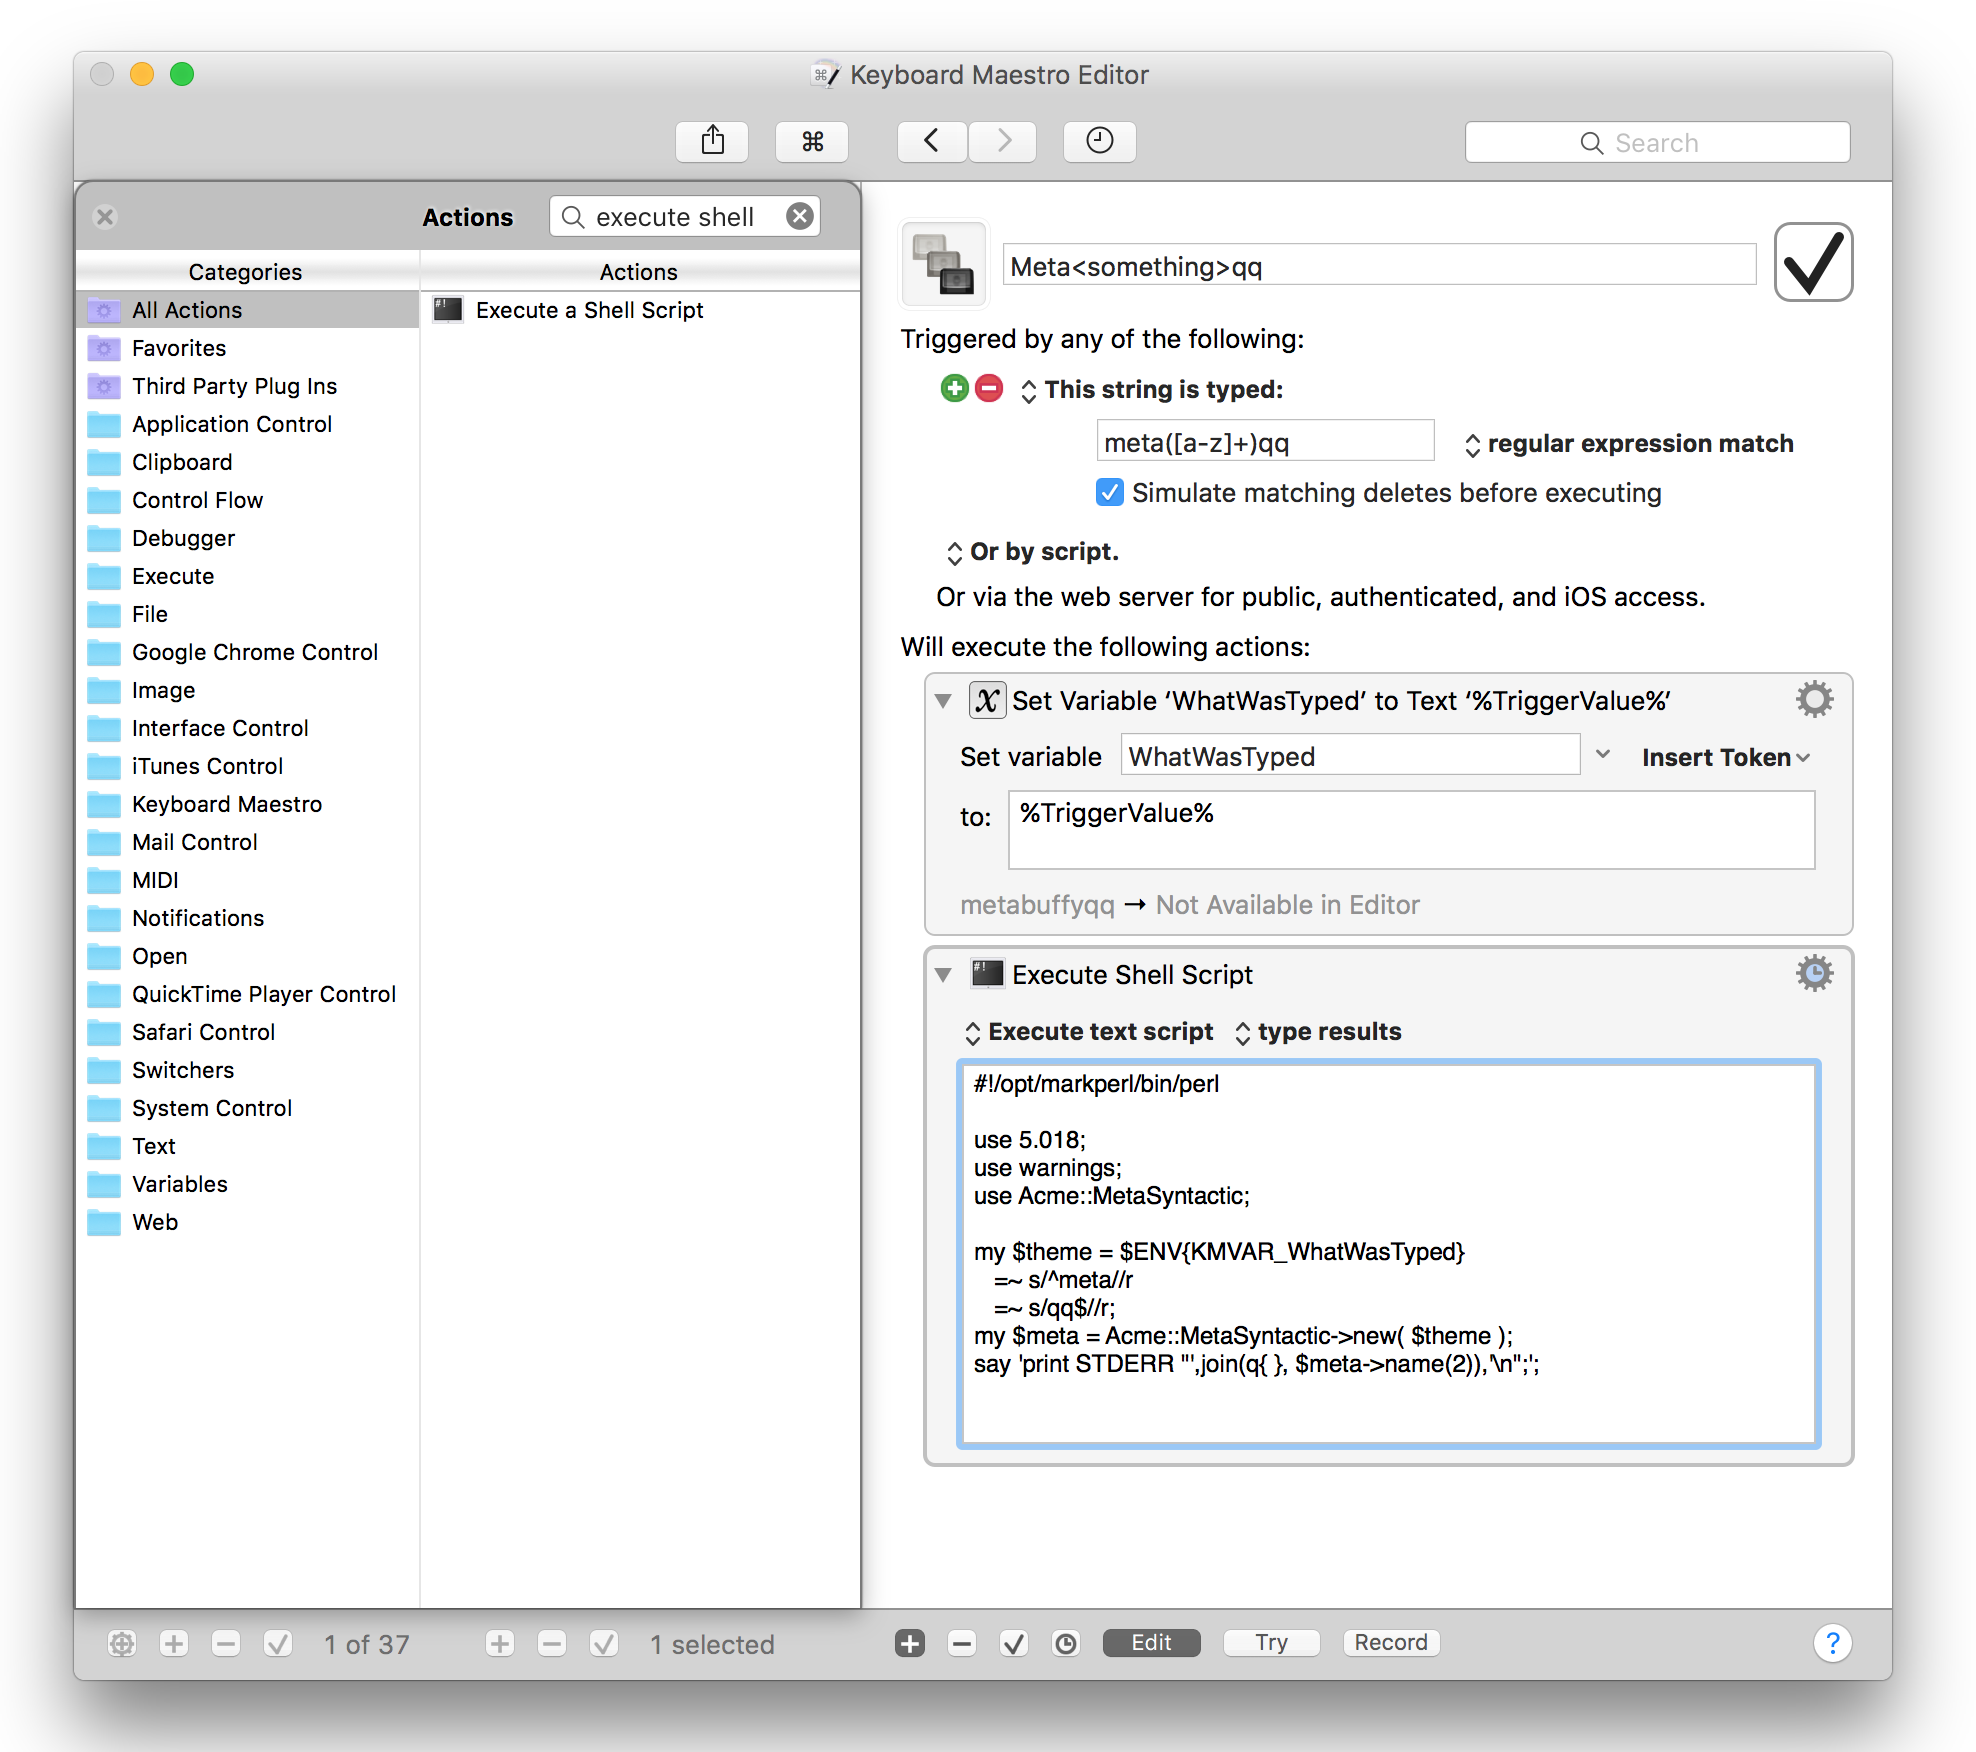Open the Control Flow category
This screenshot has height=1752, width=1976.
click(x=247, y=500)
